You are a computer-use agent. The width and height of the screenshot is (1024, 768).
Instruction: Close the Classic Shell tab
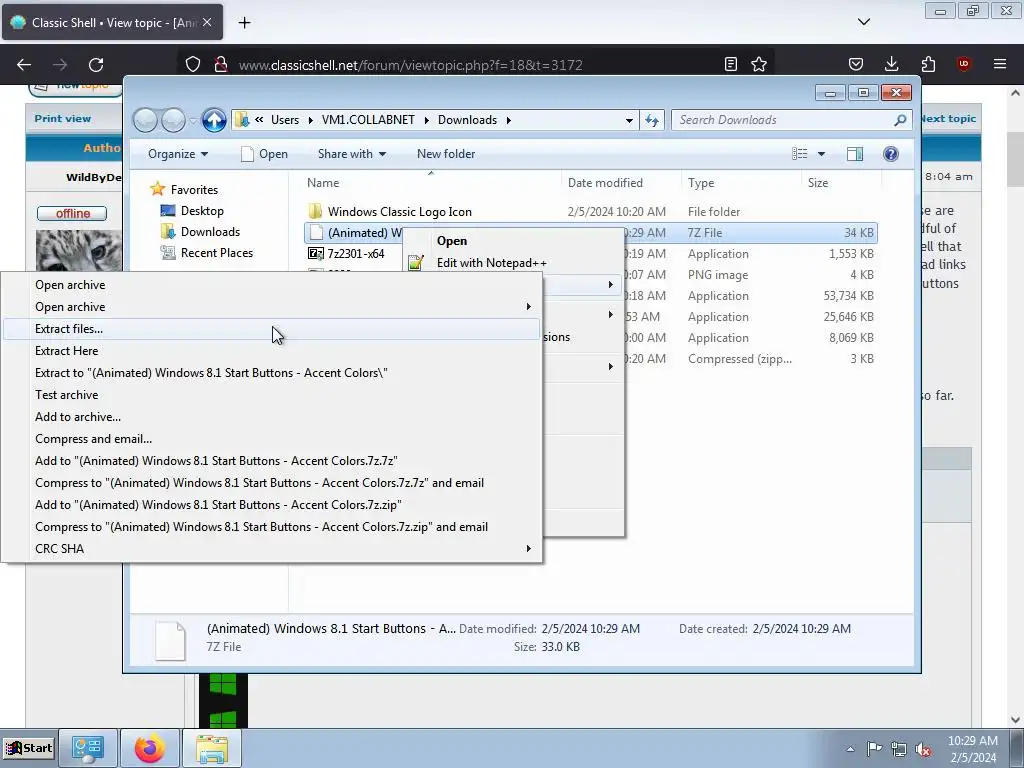click(x=207, y=22)
